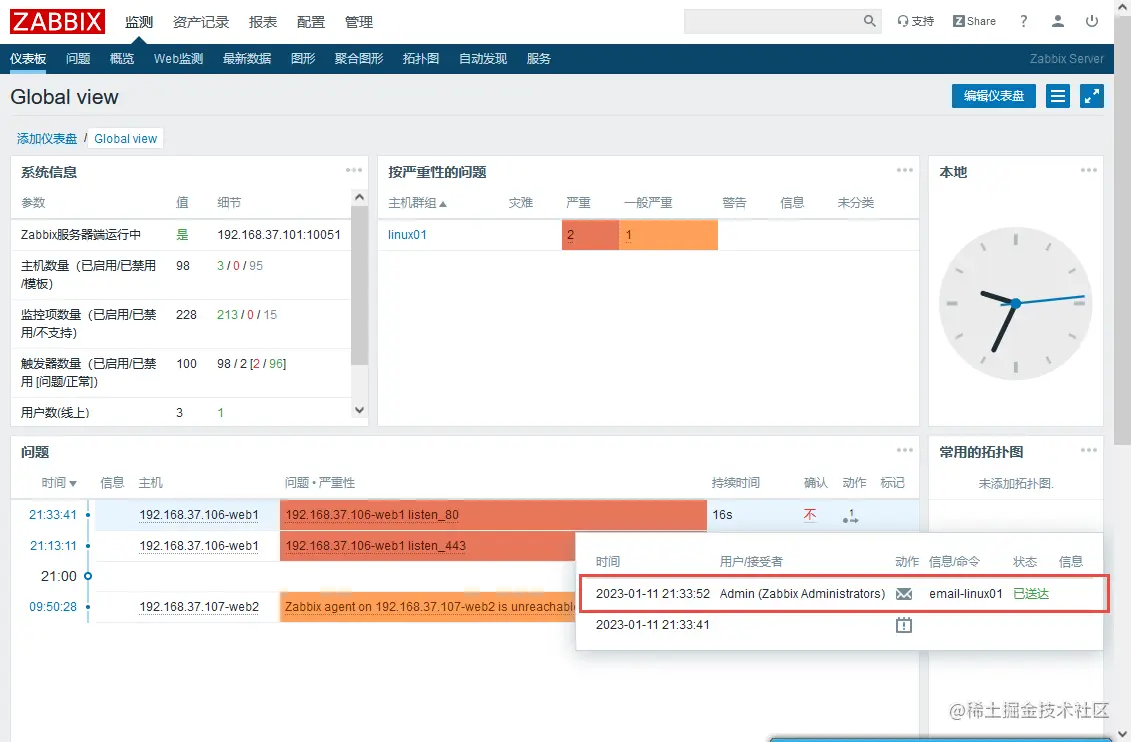1131x742 pixels.
Task: Click the recovery calendar icon in the actions popup
Action: (x=904, y=624)
